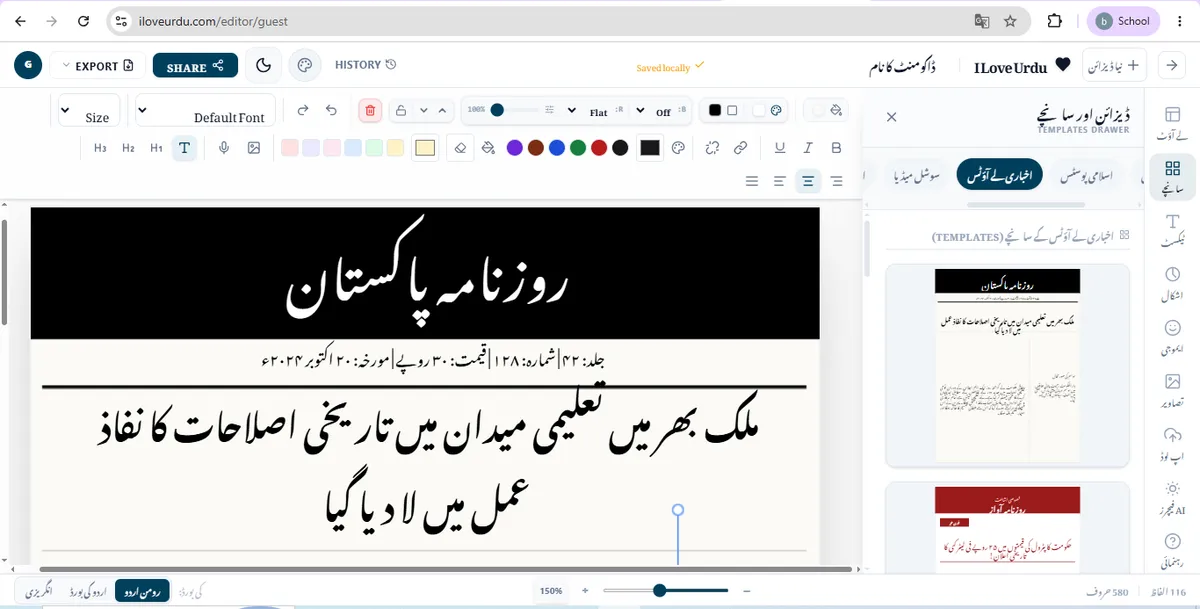The image size is (1200, 609).
Task: Click the unlink broken-chain icon
Action: pos(712,148)
